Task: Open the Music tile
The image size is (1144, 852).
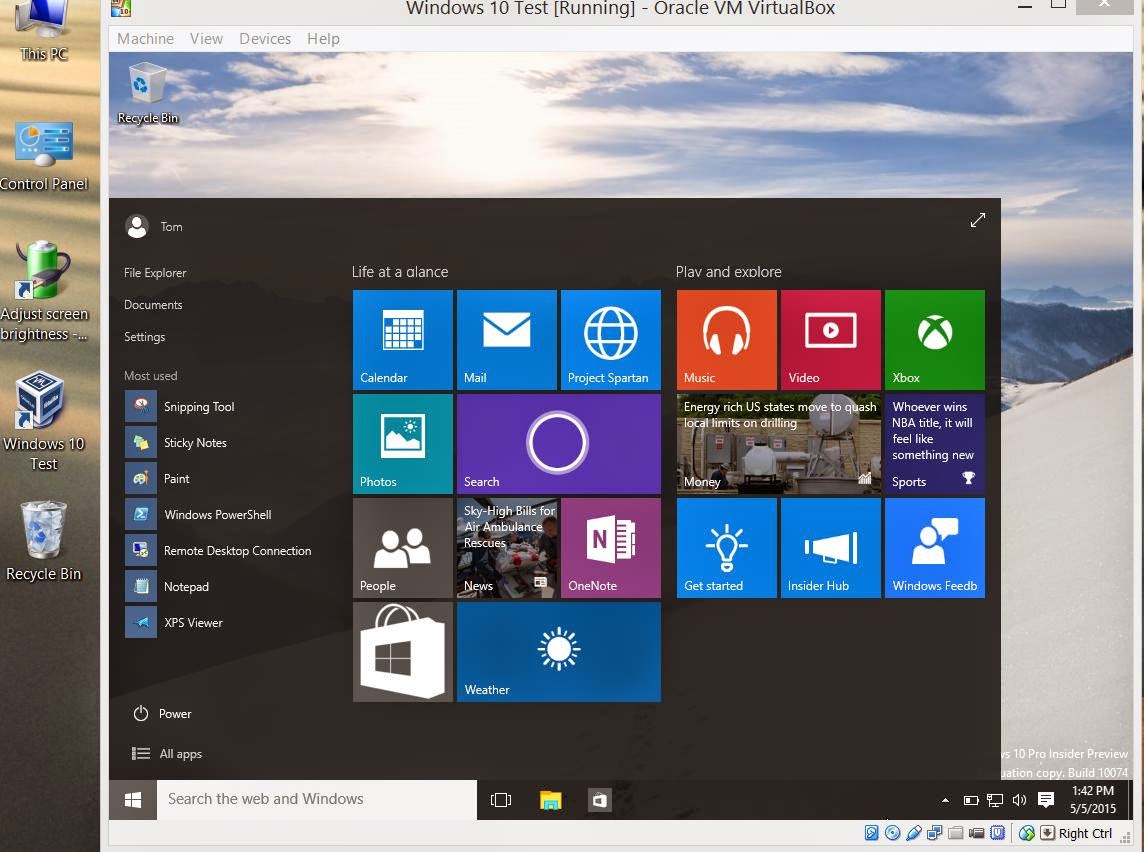Action: (x=727, y=340)
